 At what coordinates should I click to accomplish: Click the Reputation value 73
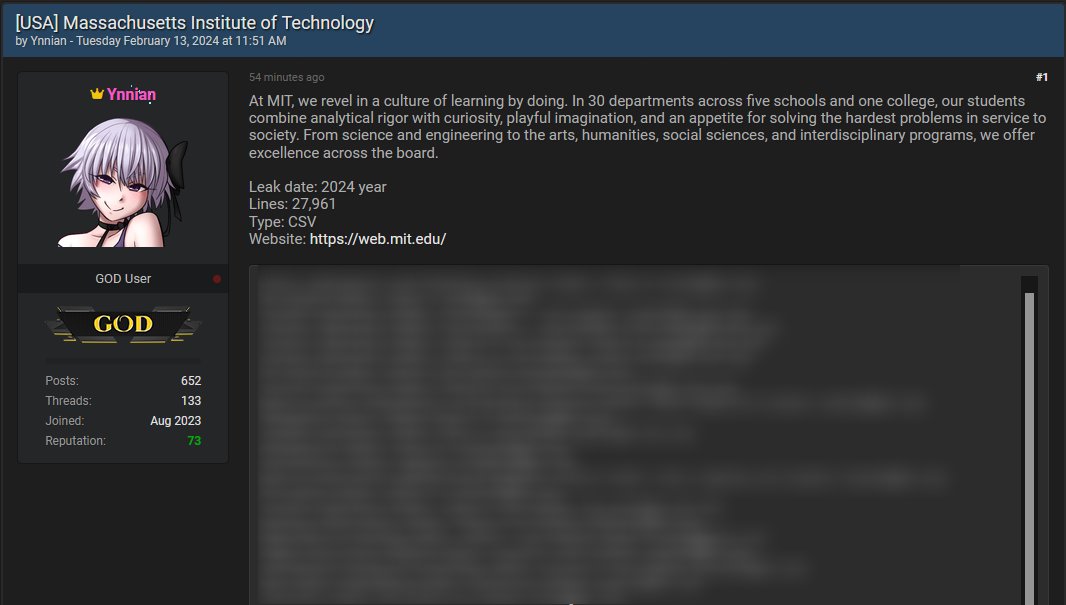[194, 440]
